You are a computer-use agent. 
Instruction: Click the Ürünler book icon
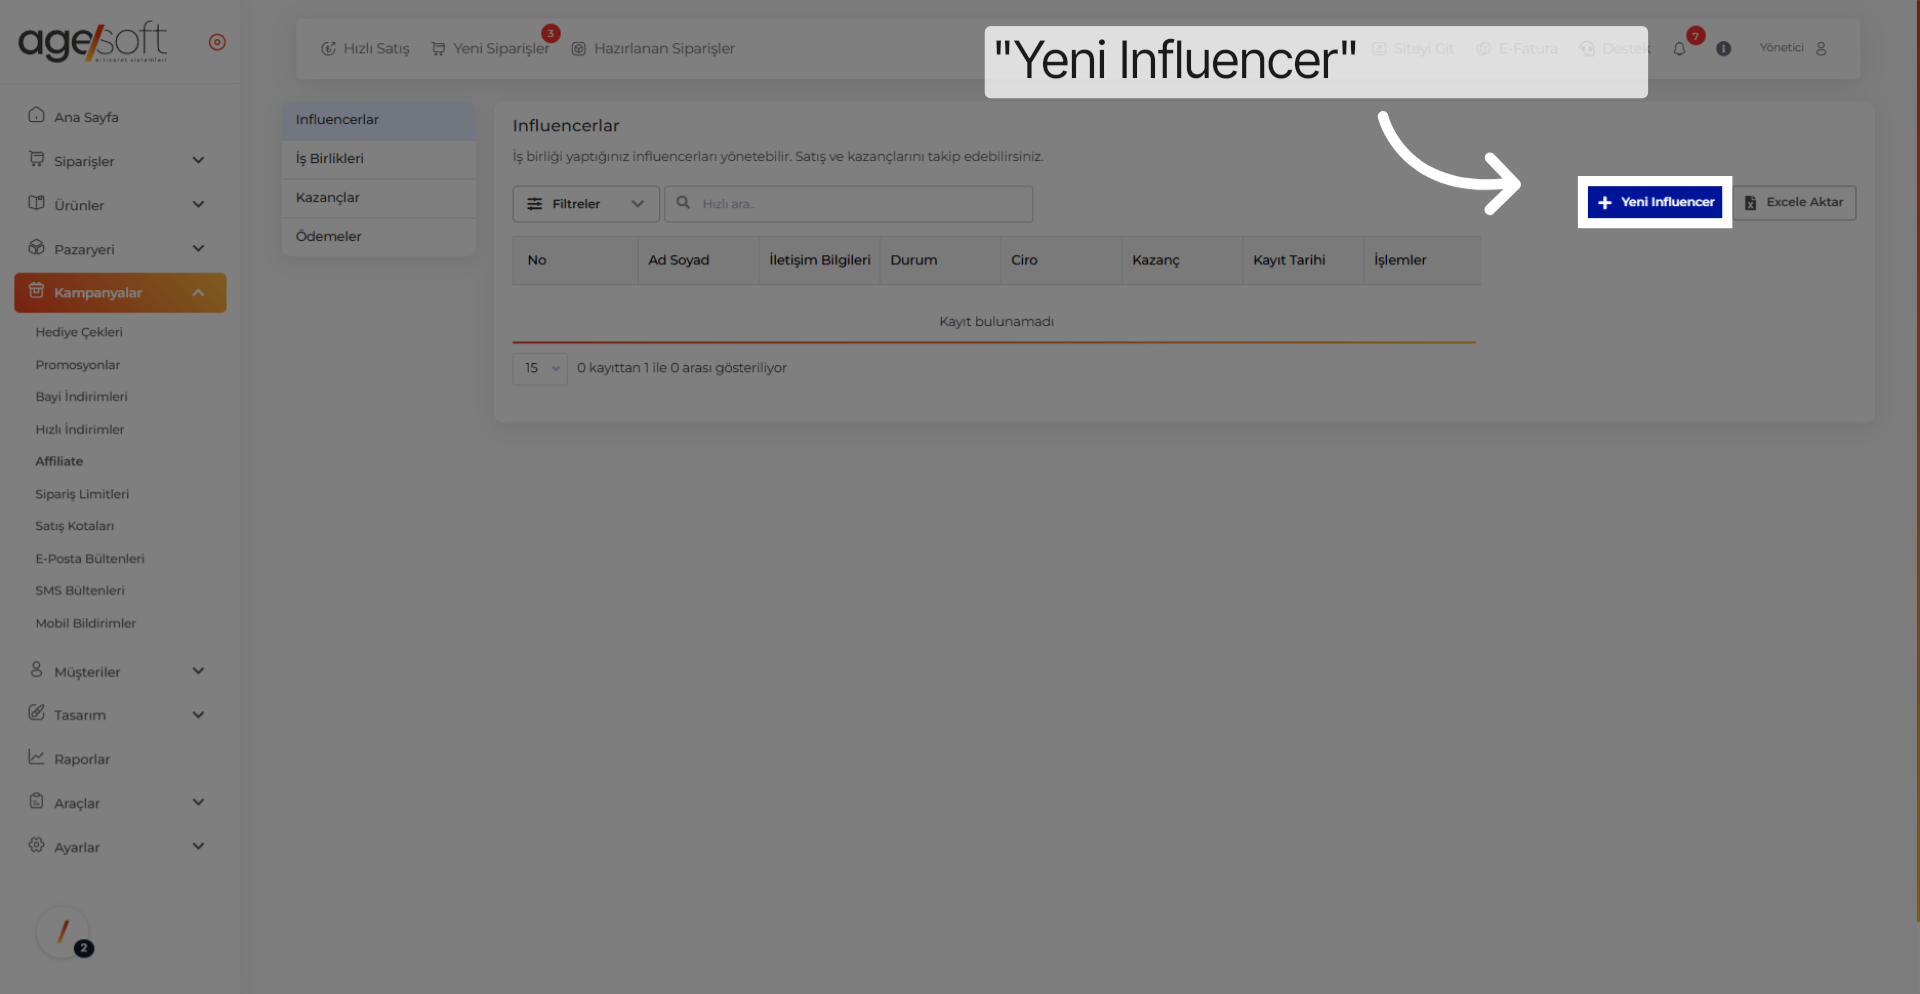(36, 203)
